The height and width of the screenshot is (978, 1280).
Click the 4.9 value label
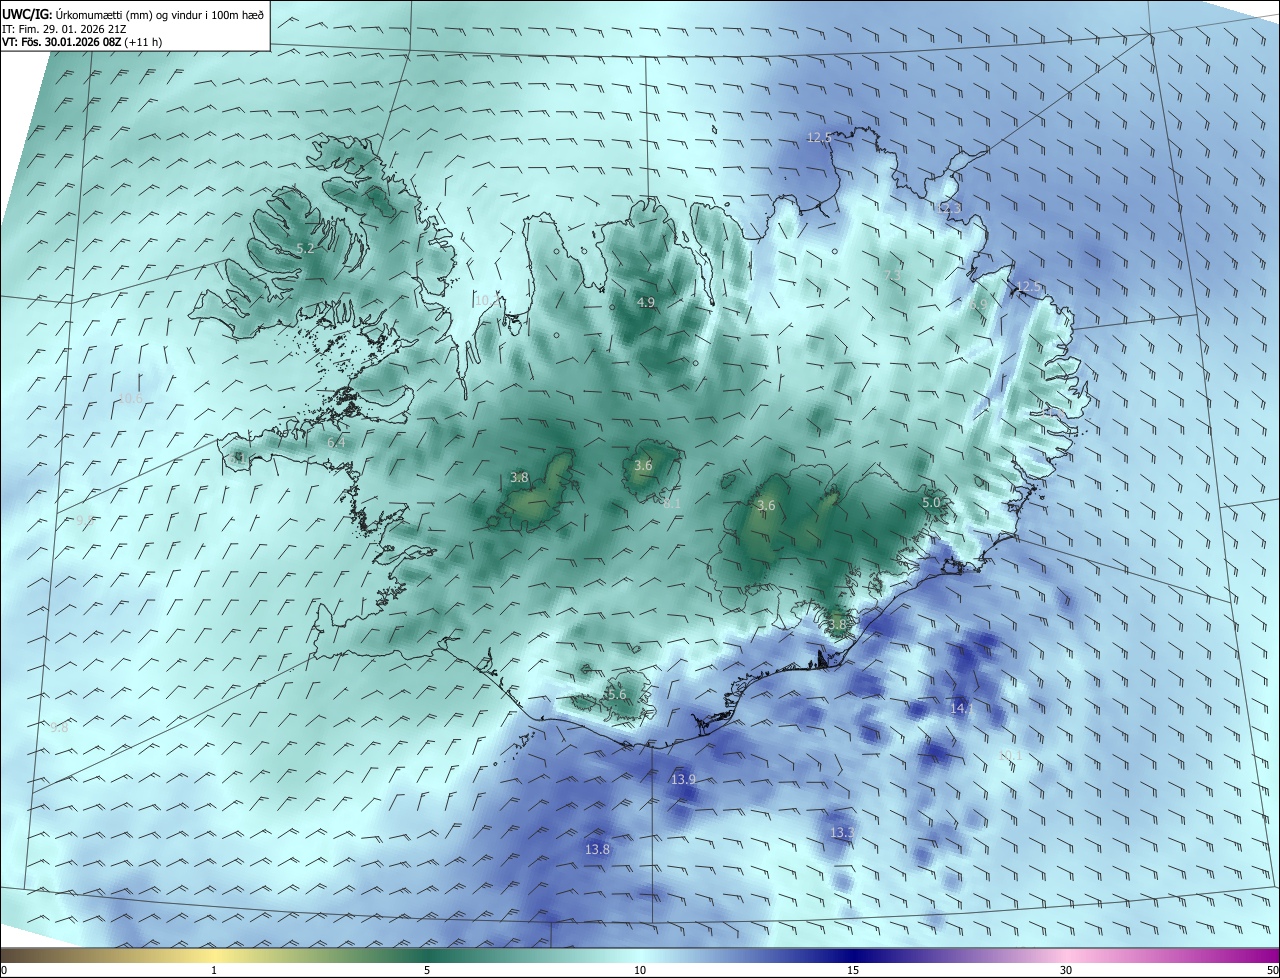(646, 302)
